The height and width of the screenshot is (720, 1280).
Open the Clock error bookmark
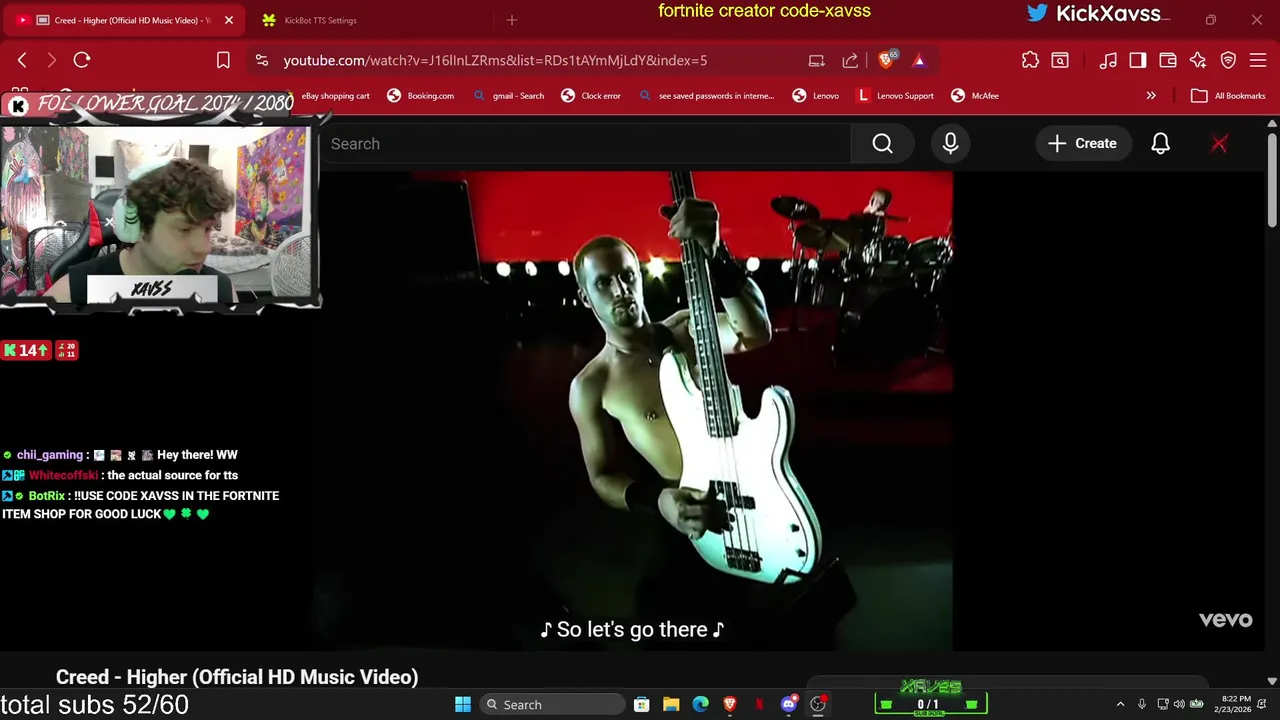(591, 96)
